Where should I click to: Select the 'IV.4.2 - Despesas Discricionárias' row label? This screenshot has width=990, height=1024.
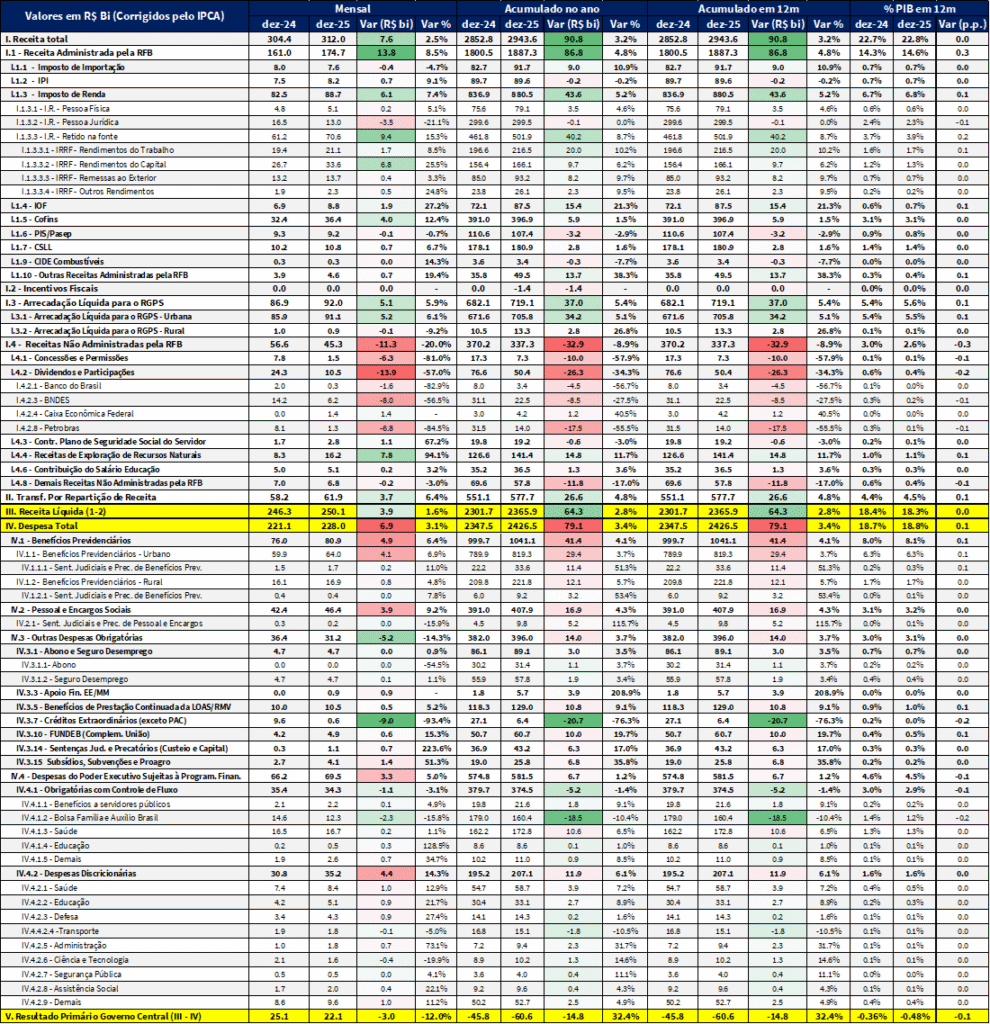(78, 873)
